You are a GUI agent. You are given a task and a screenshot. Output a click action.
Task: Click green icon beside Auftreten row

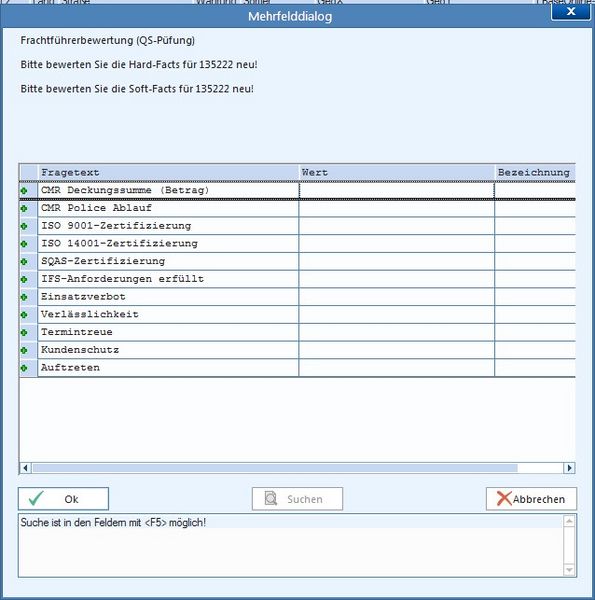click(24, 368)
